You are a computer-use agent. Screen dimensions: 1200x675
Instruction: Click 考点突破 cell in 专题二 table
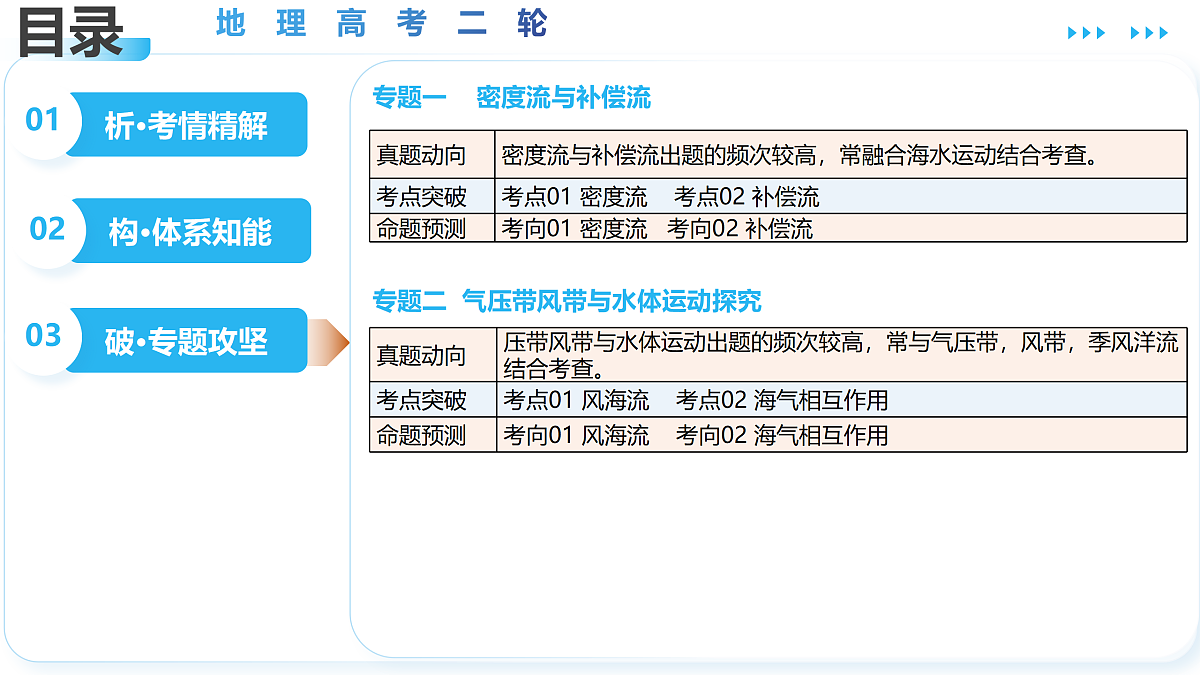(432, 400)
